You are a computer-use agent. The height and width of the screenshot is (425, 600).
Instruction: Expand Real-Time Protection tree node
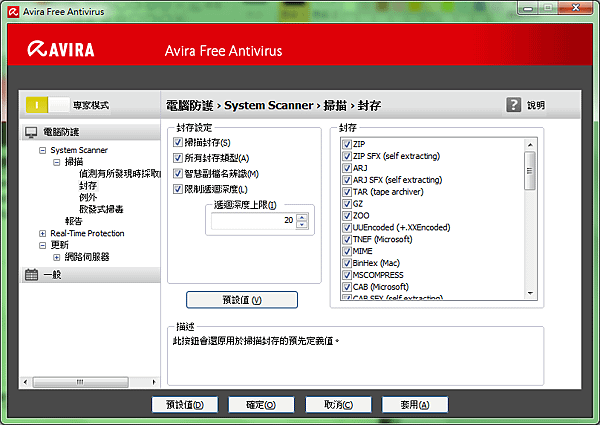click(42, 233)
